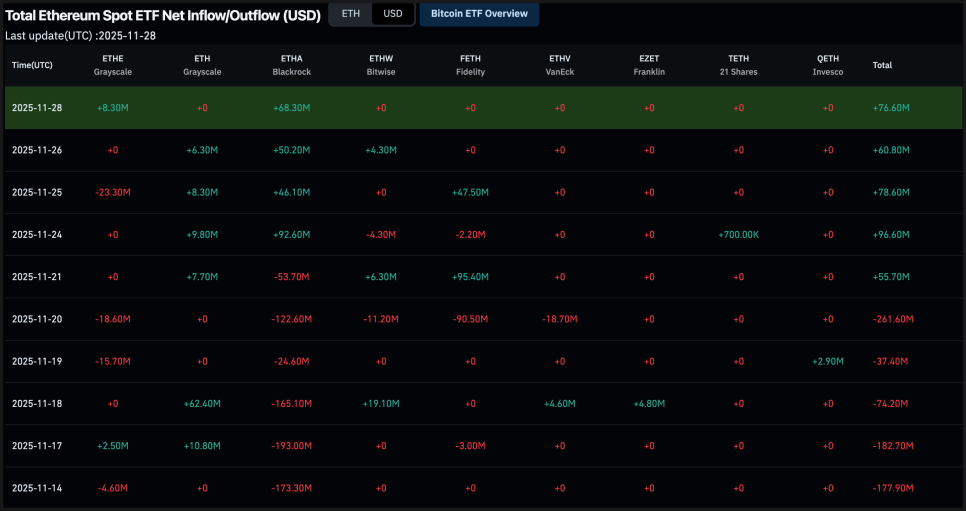Viewport: 966px width, 511px height.
Task: Click the 2025-11-14 date cell
Action: coord(37,488)
